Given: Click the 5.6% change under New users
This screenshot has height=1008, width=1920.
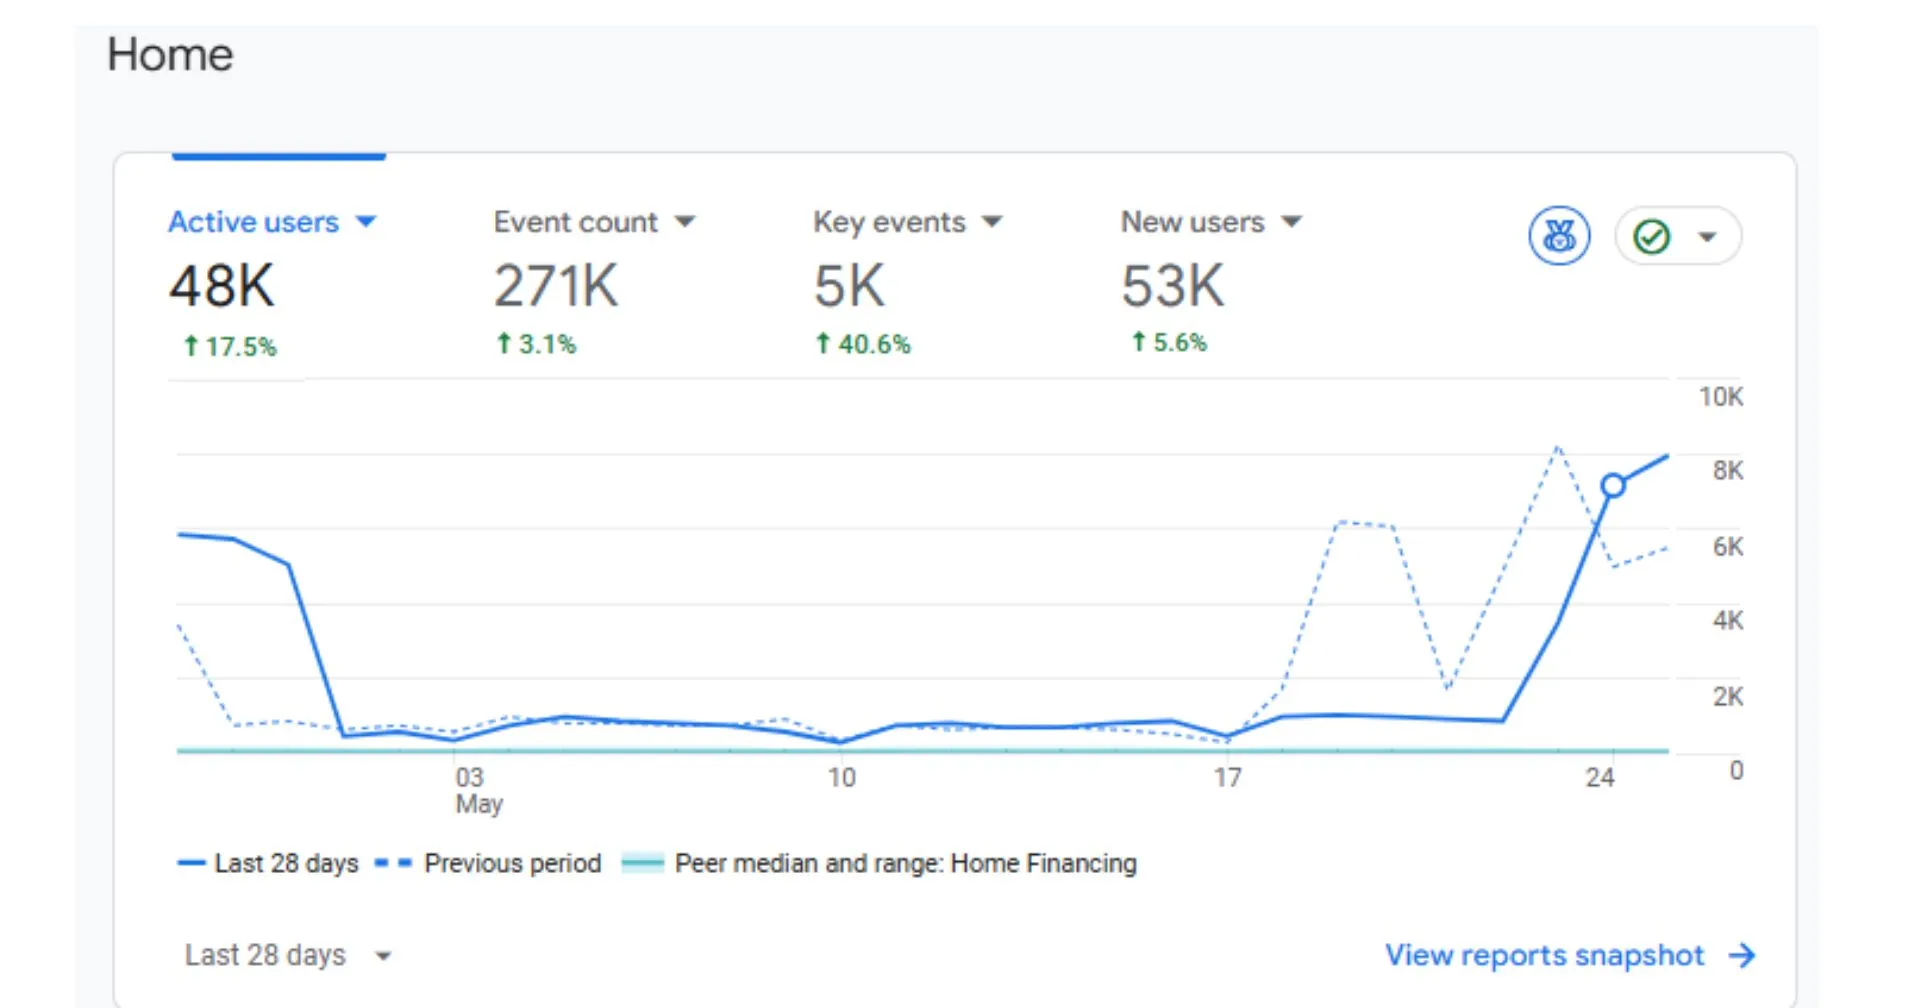Looking at the screenshot, I should [1169, 342].
